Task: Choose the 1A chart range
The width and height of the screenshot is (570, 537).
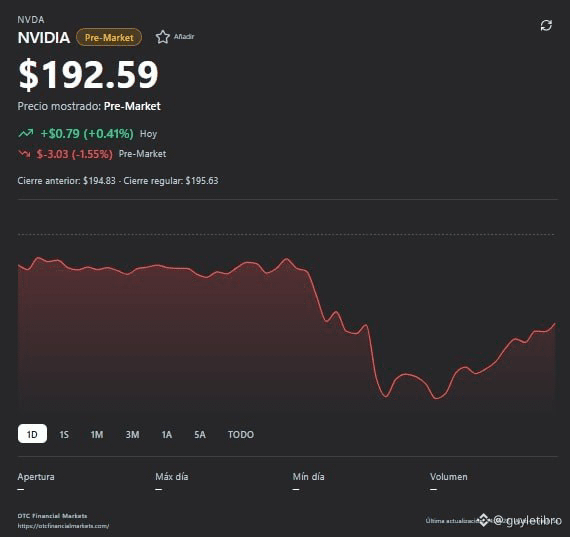Action: (166, 434)
